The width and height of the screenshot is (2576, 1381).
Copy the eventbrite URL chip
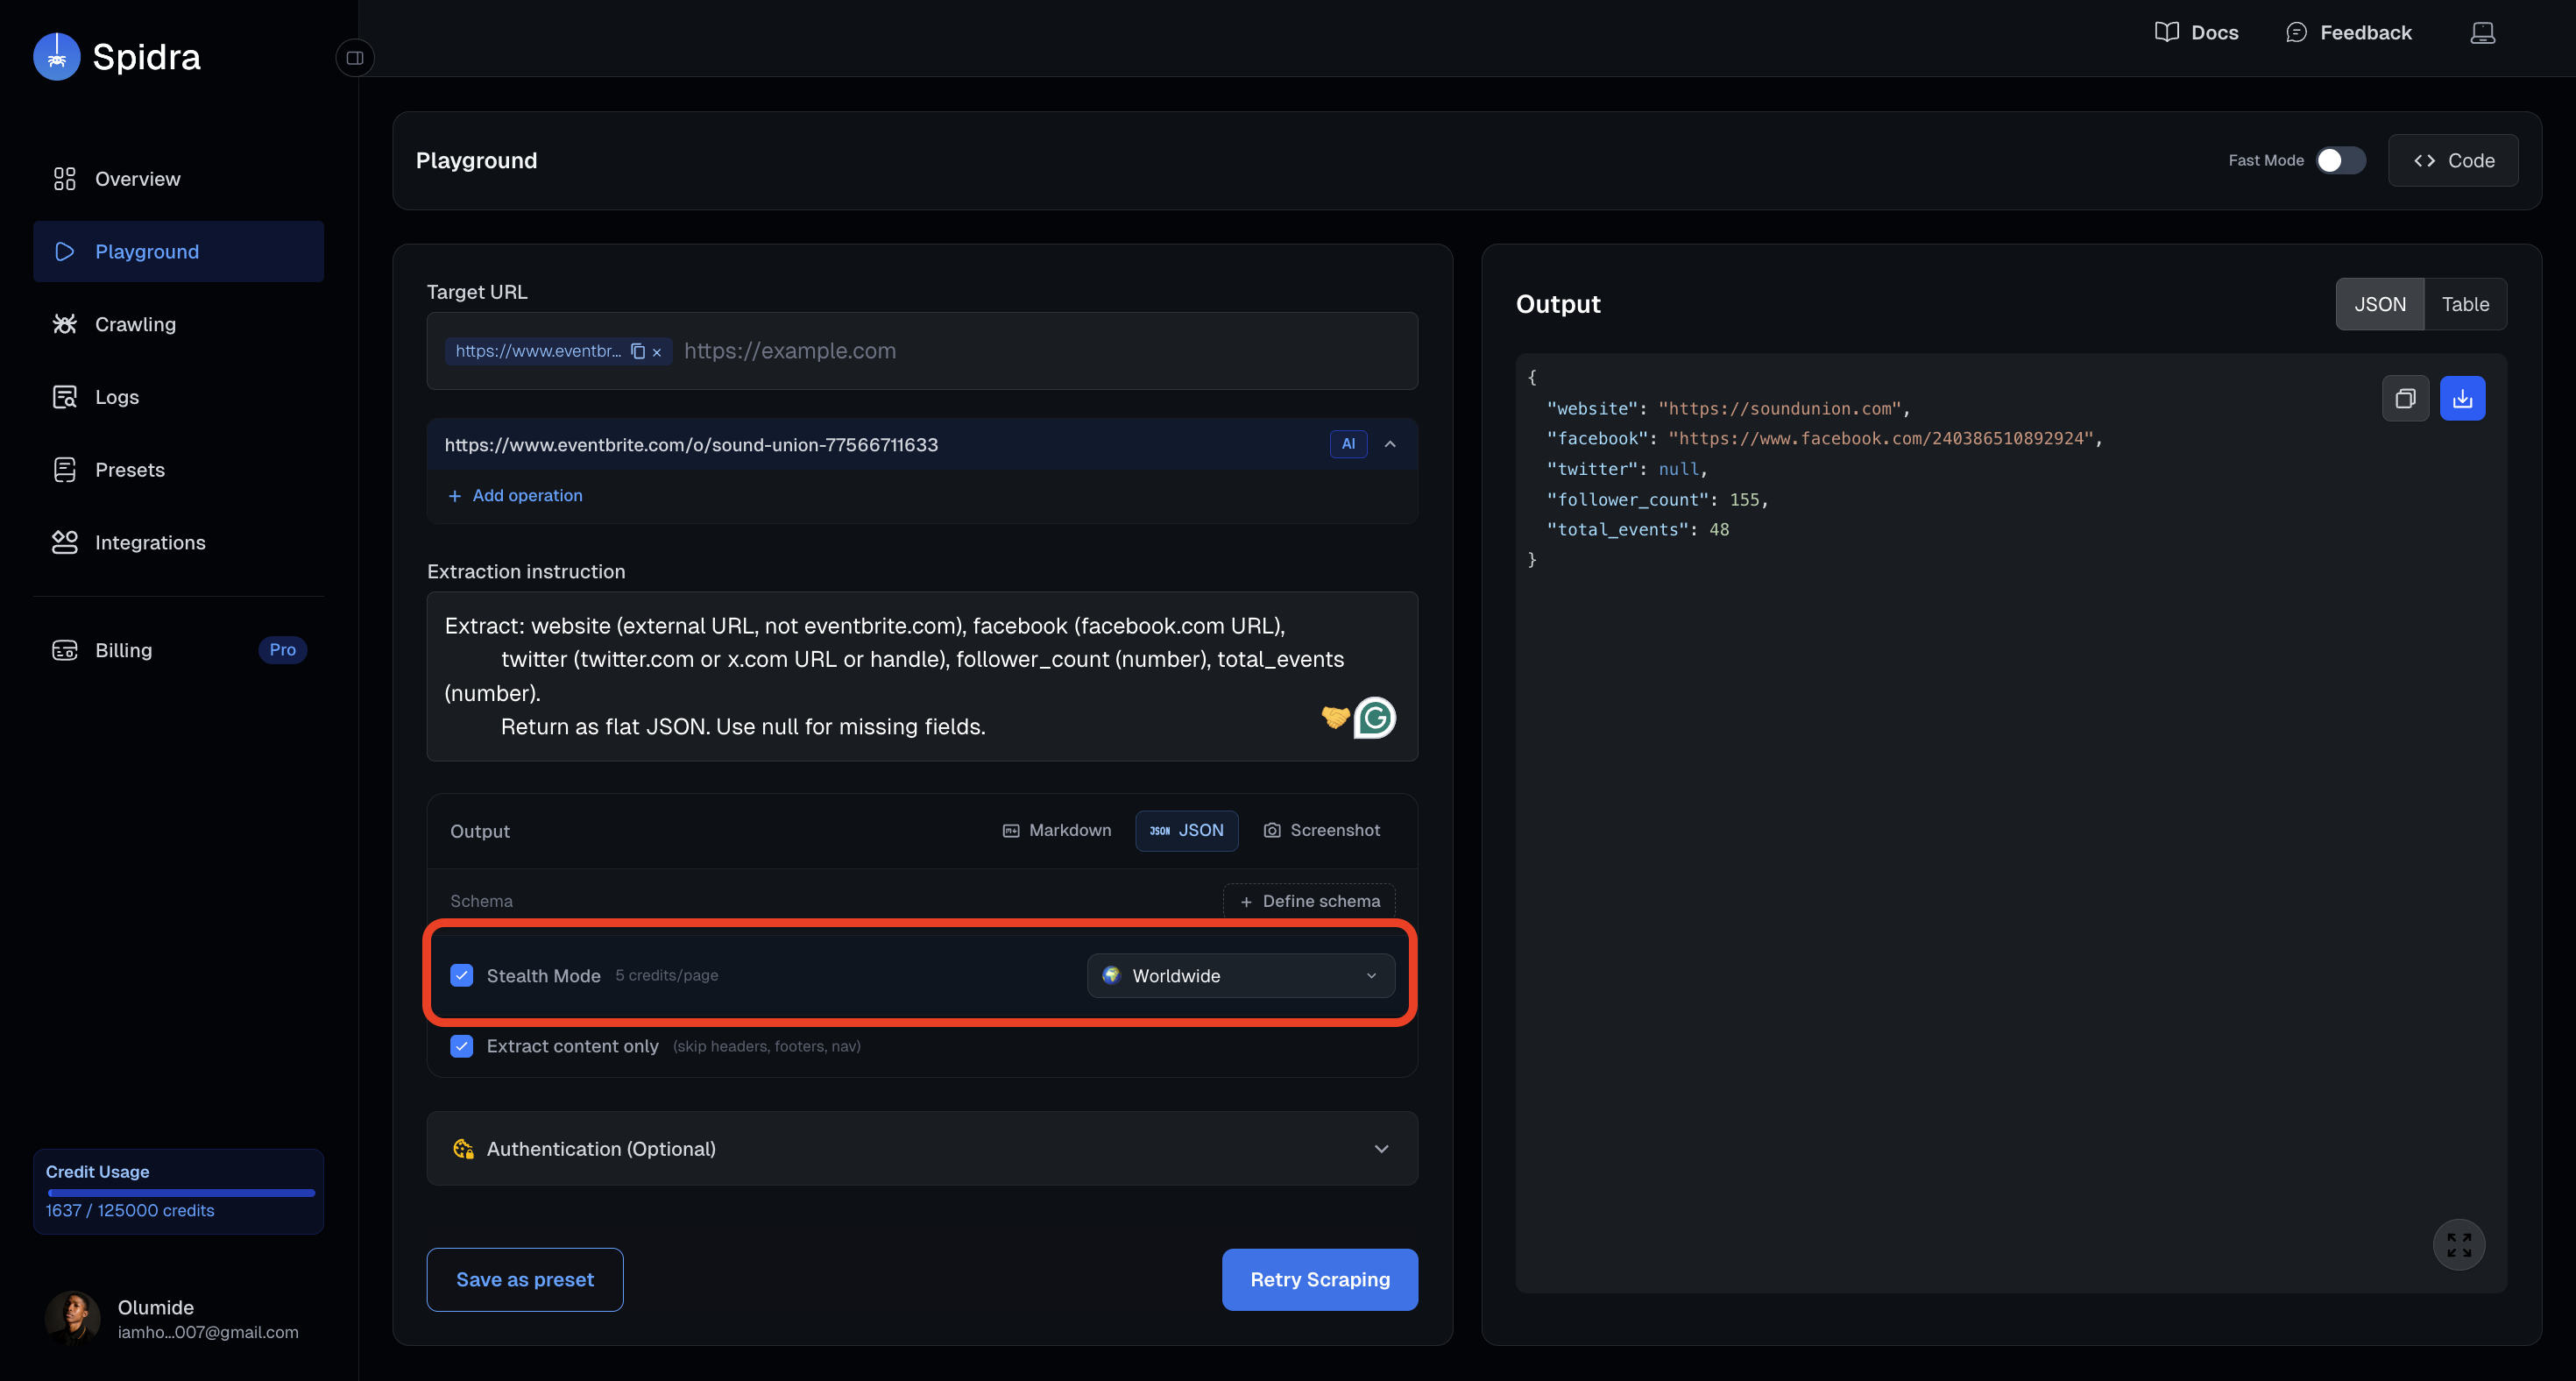click(638, 351)
